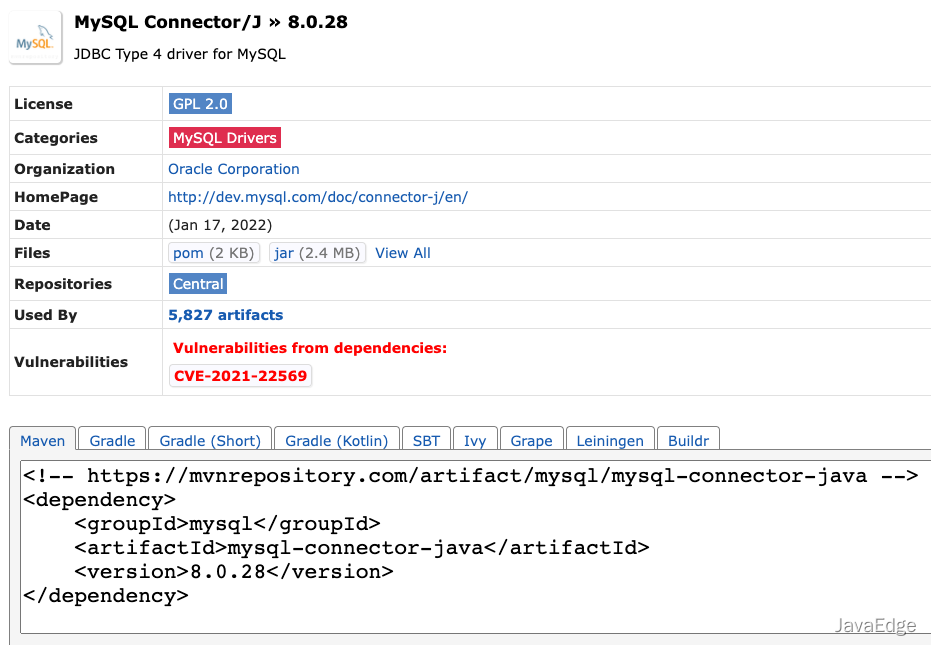The height and width of the screenshot is (645, 931).
Task: View the 5,827 artifacts link
Action: (x=226, y=315)
